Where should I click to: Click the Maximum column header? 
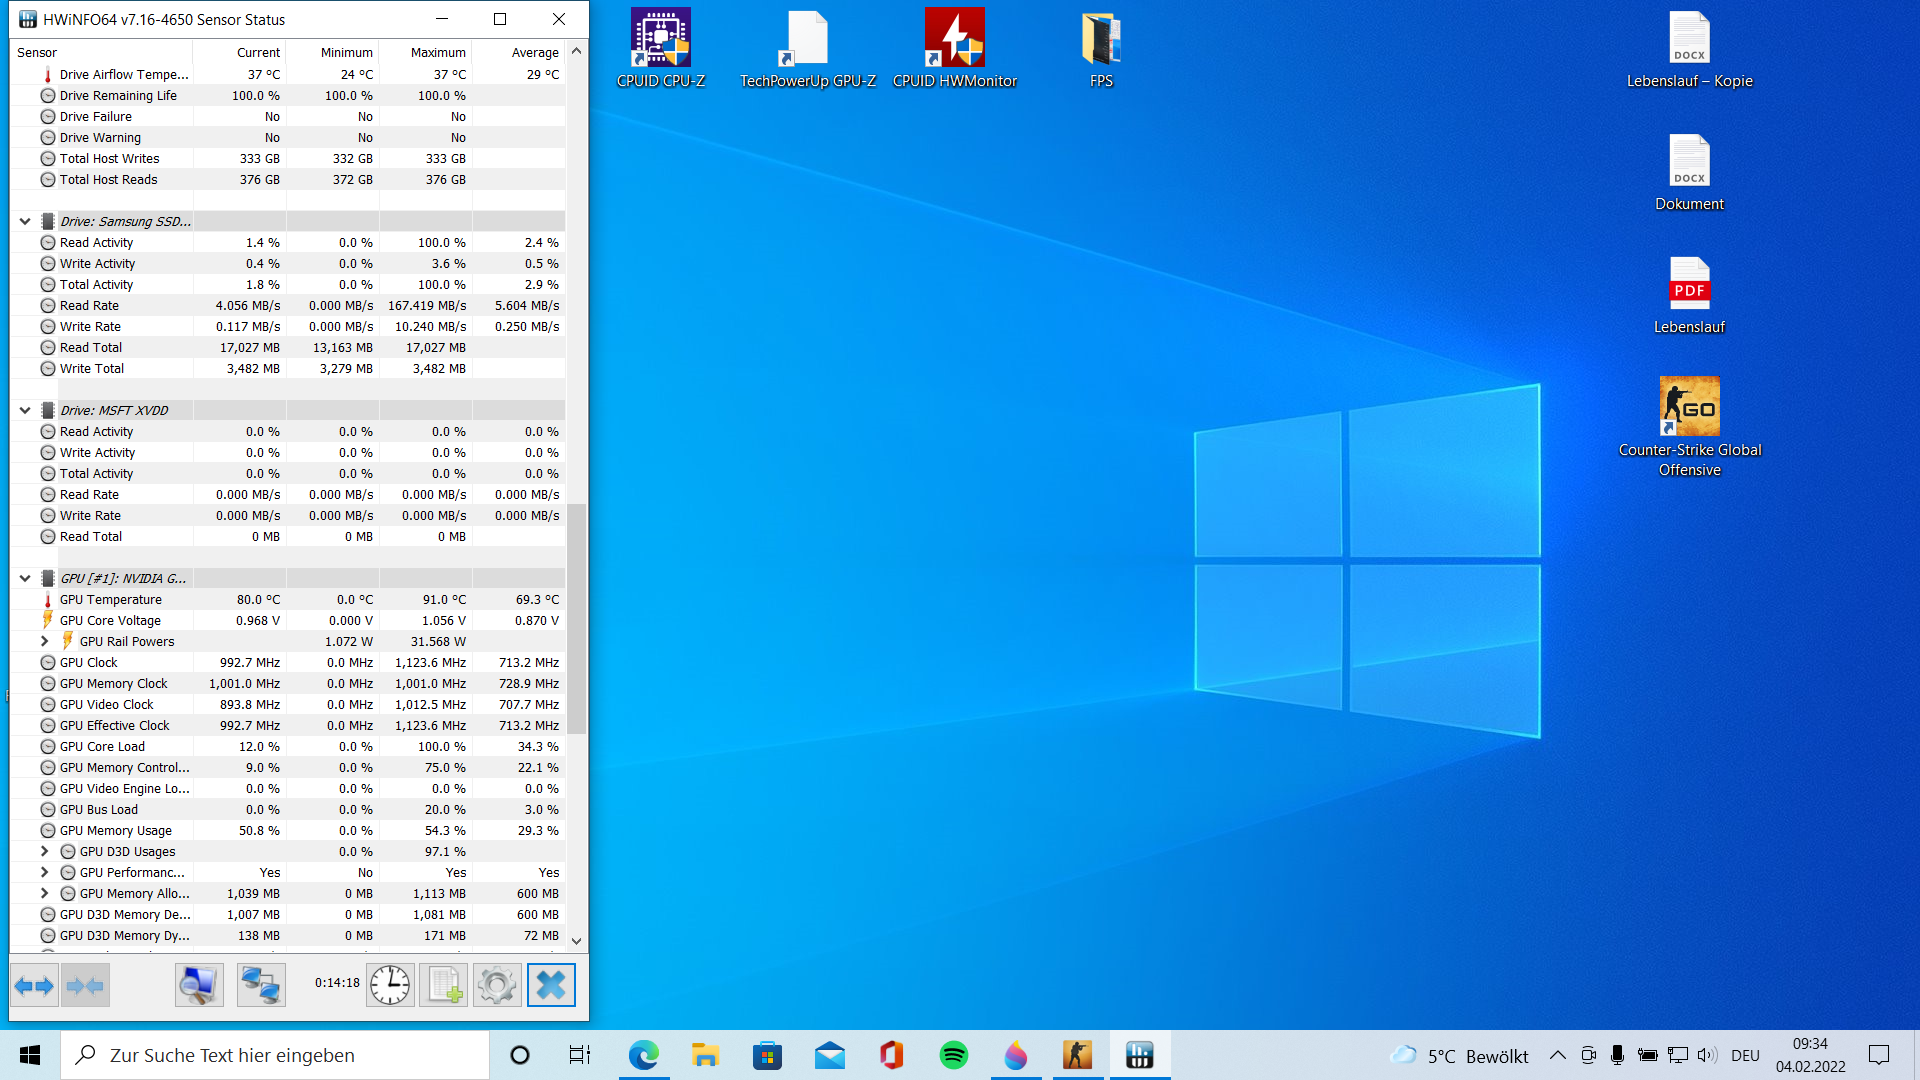click(437, 53)
